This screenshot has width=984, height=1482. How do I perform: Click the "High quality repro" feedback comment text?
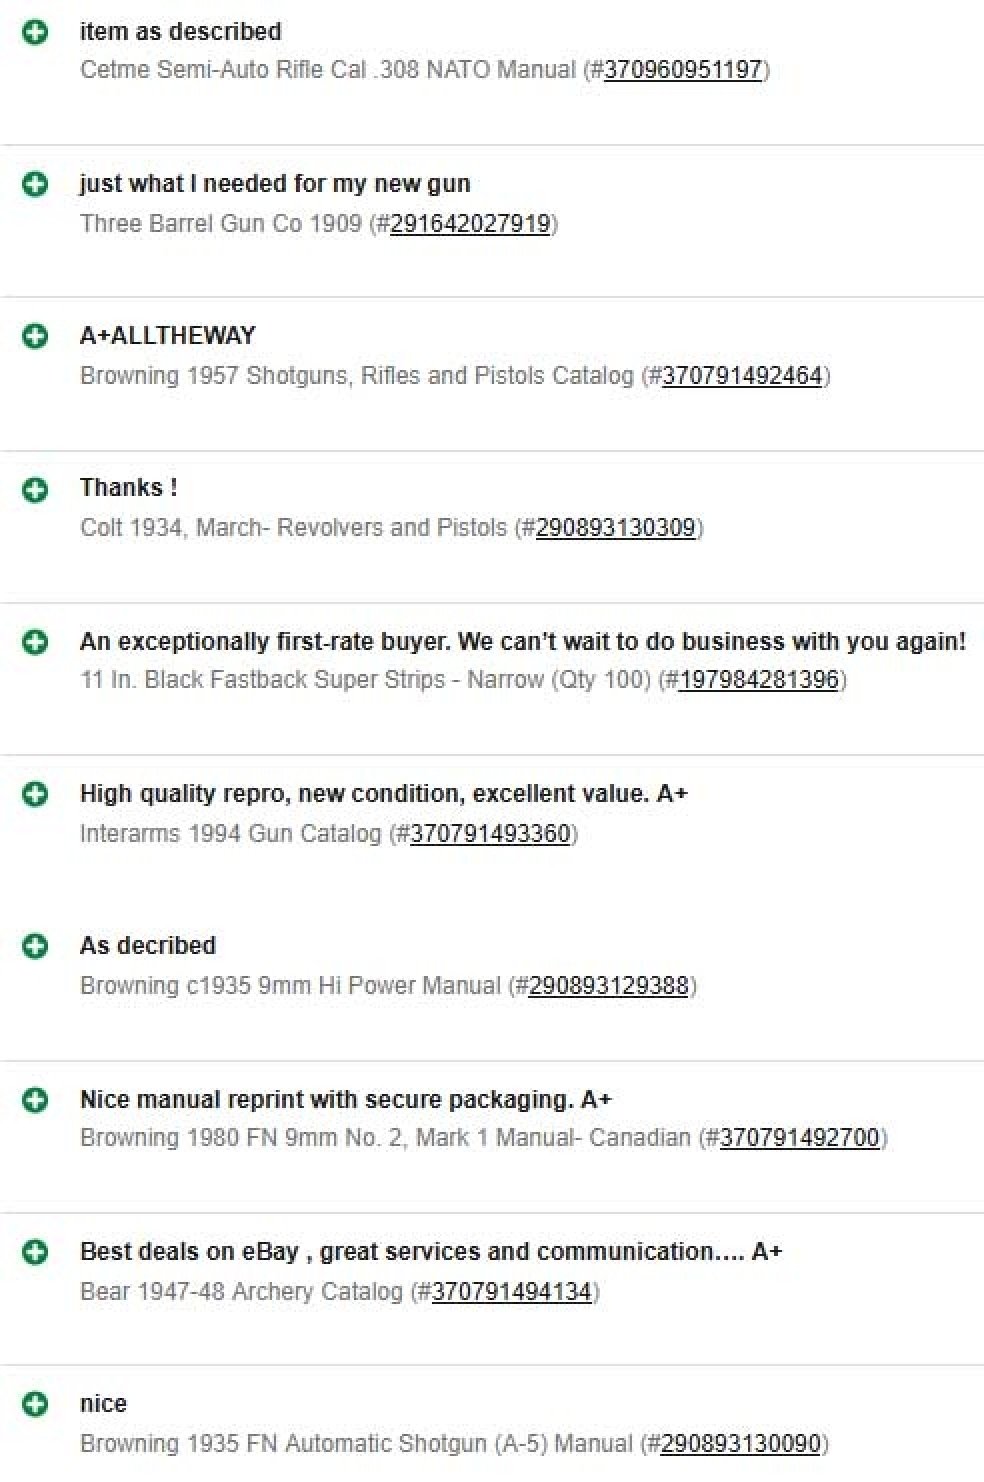pos(384,794)
